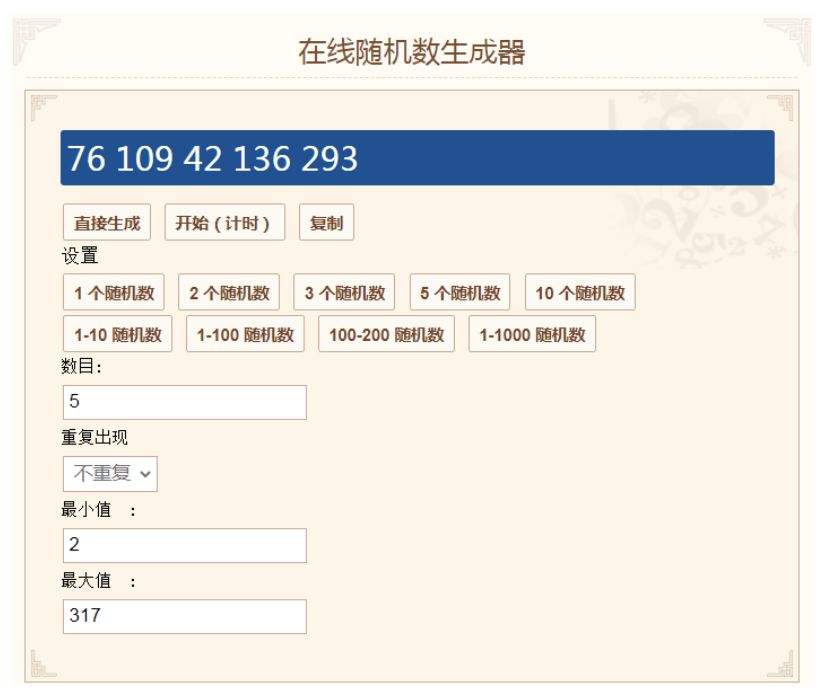Click the 在线随机数生成器 page title

[411, 52]
